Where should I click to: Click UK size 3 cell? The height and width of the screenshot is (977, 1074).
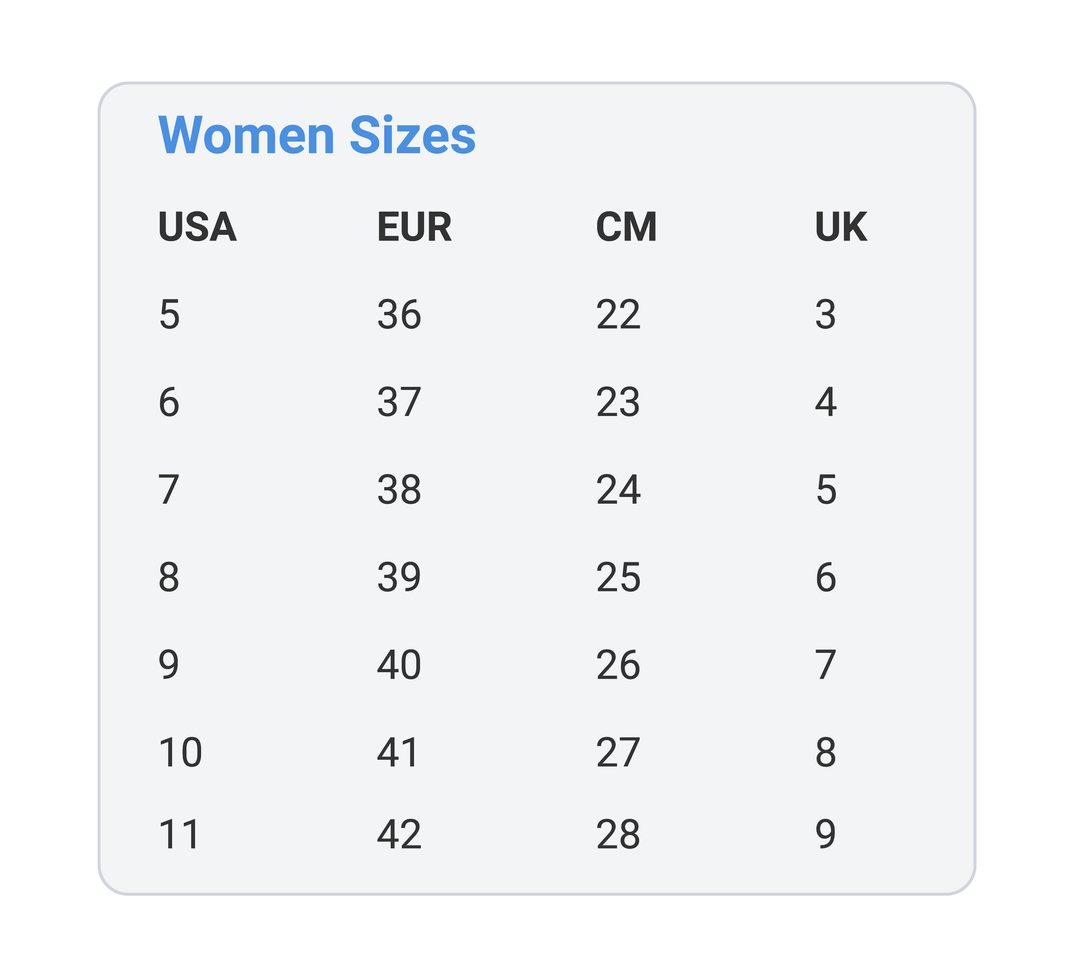825,315
